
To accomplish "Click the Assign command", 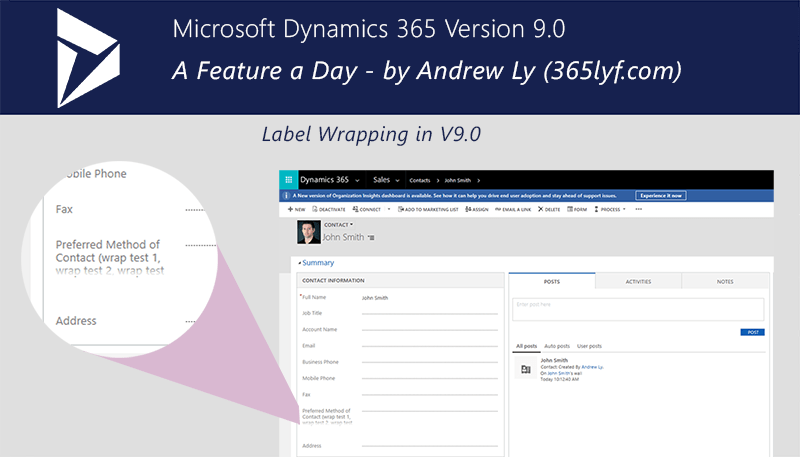I will pyautogui.click(x=477, y=209).
